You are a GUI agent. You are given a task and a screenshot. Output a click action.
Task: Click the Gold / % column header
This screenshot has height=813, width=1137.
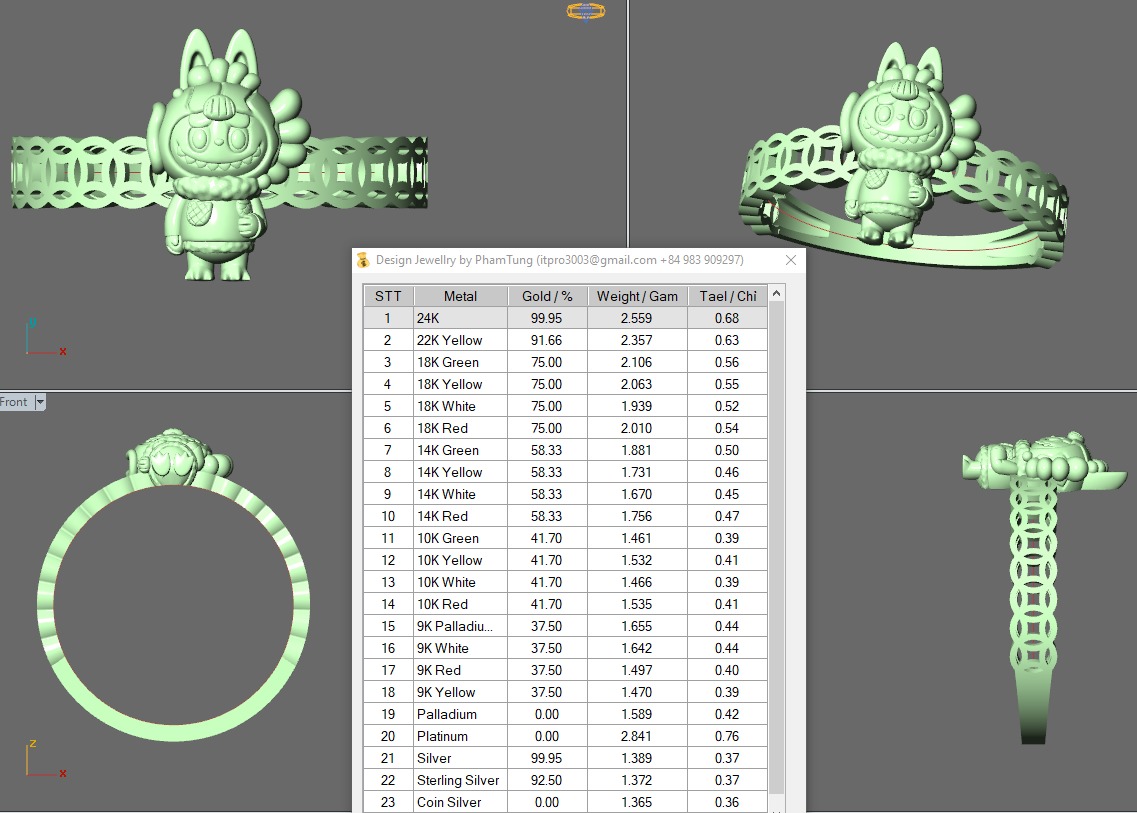point(547,296)
